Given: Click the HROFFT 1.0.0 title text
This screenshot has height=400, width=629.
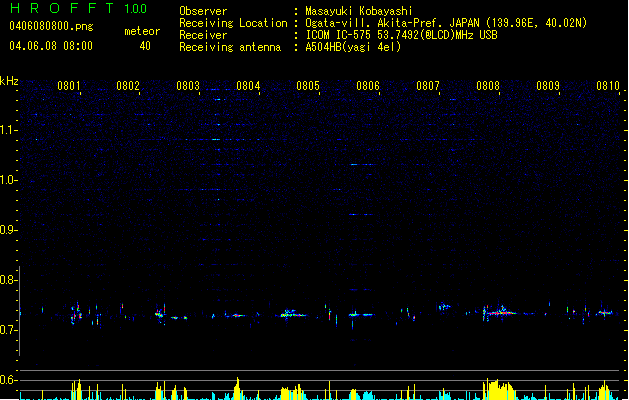Looking at the screenshot, I should click(x=78, y=8).
